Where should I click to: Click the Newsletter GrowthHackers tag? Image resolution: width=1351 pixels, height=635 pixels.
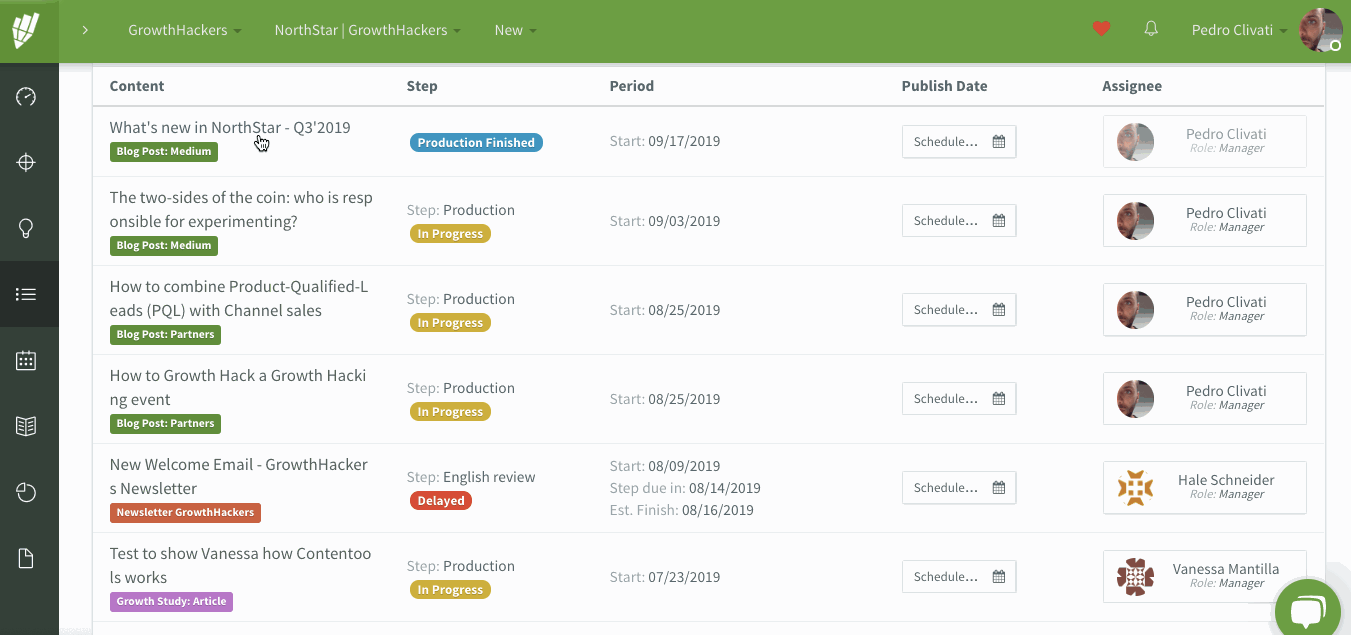pos(185,513)
